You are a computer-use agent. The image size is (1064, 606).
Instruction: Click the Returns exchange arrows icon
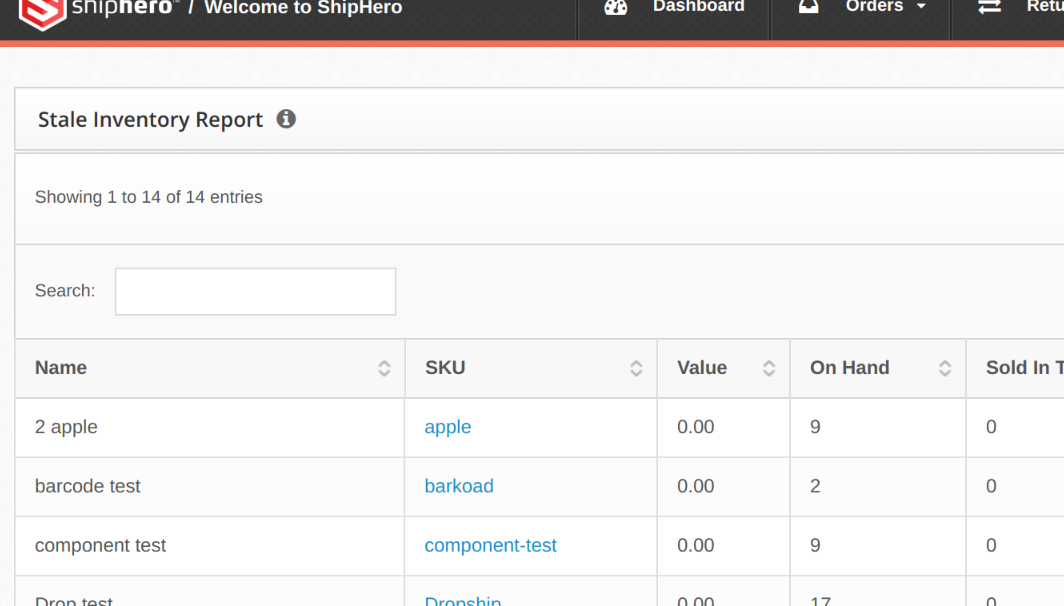pyautogui.click(x=989, y=7)
